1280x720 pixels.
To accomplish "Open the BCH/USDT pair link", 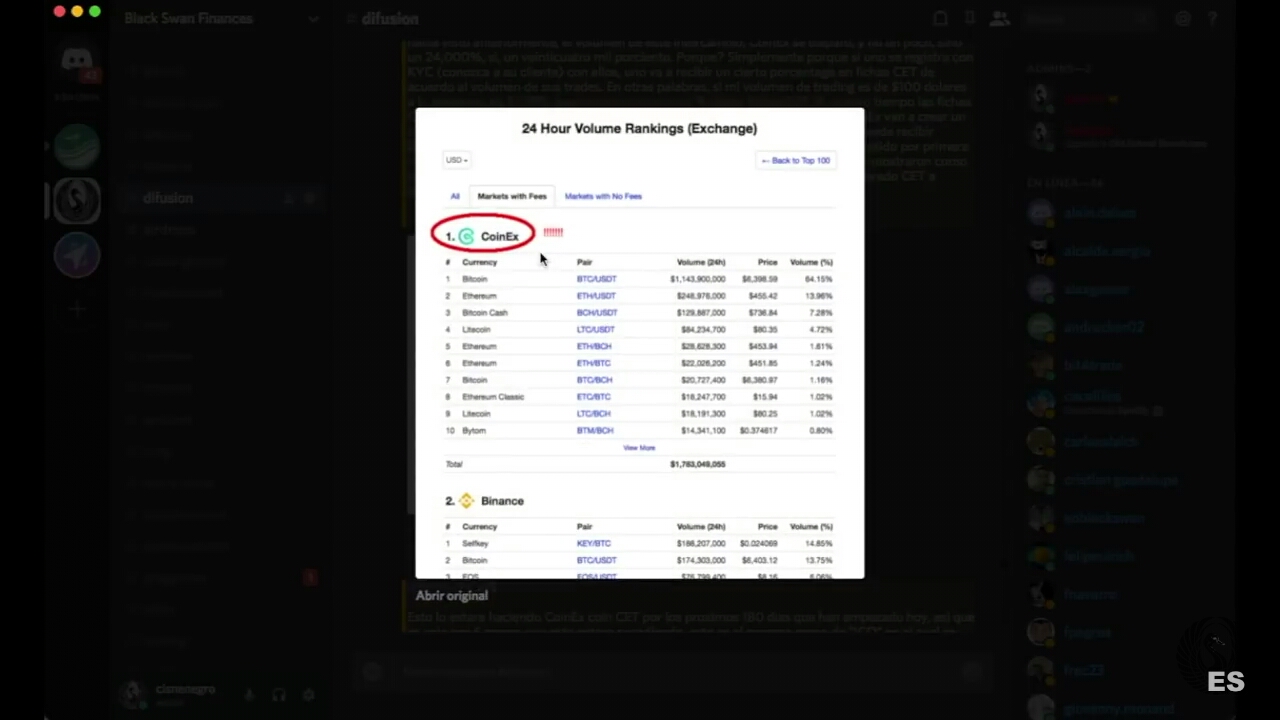I will coord(597,313).
